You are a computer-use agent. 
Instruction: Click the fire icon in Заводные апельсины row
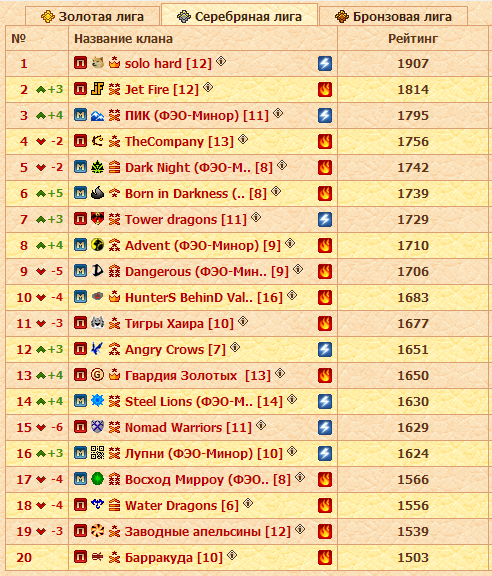coord(325,532)
